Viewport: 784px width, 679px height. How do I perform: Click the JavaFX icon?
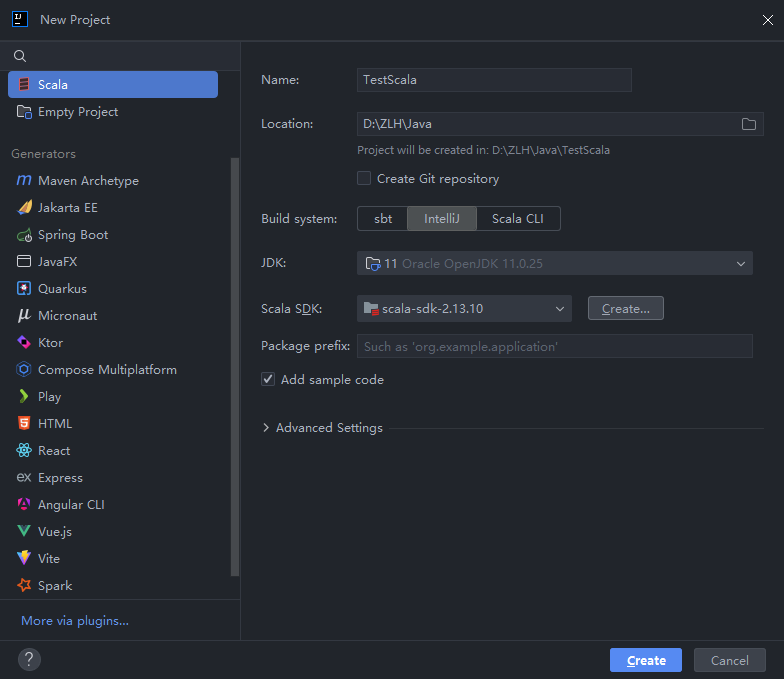[x=24, y=261]
